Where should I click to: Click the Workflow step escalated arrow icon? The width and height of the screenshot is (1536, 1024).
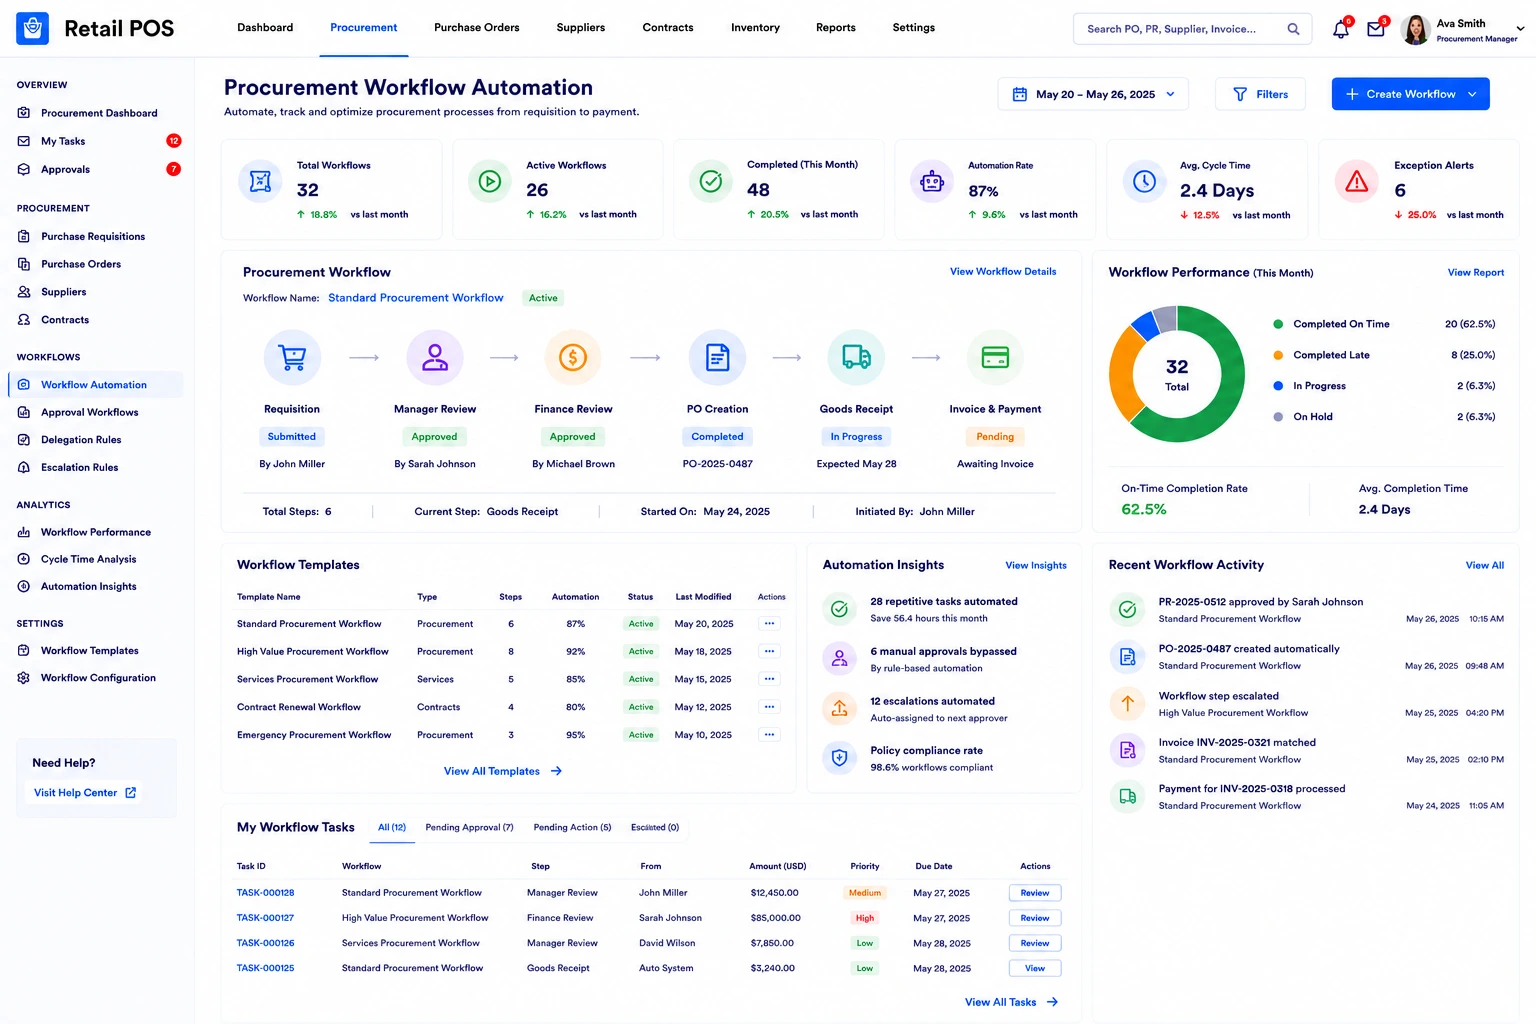click(x=1128, y=704)
